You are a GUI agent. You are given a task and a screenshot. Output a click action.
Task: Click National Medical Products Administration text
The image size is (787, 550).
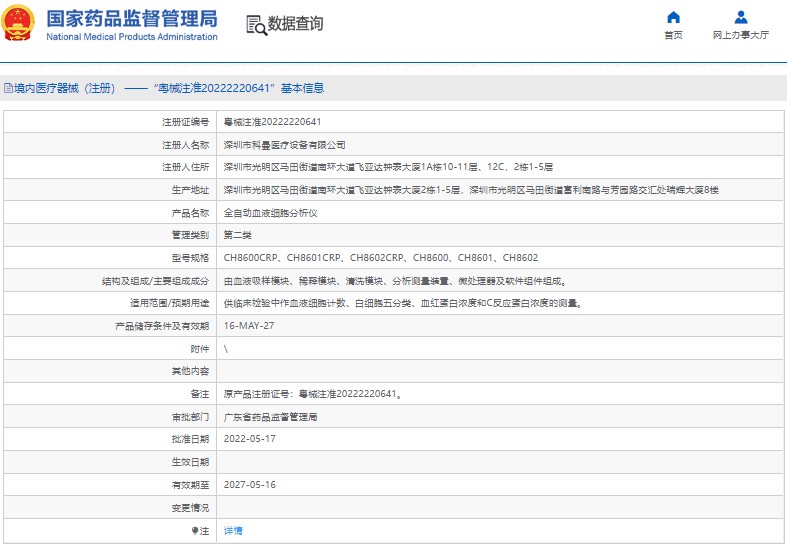click(132, 37)
